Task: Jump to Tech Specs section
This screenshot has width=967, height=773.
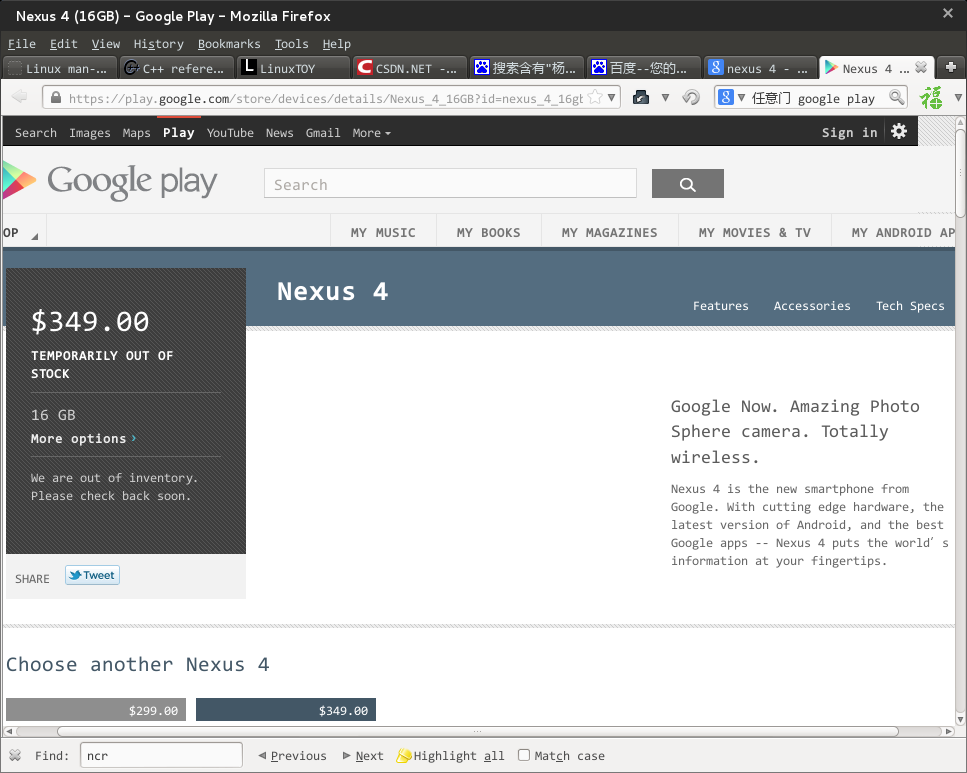Action: click(910, 306)
